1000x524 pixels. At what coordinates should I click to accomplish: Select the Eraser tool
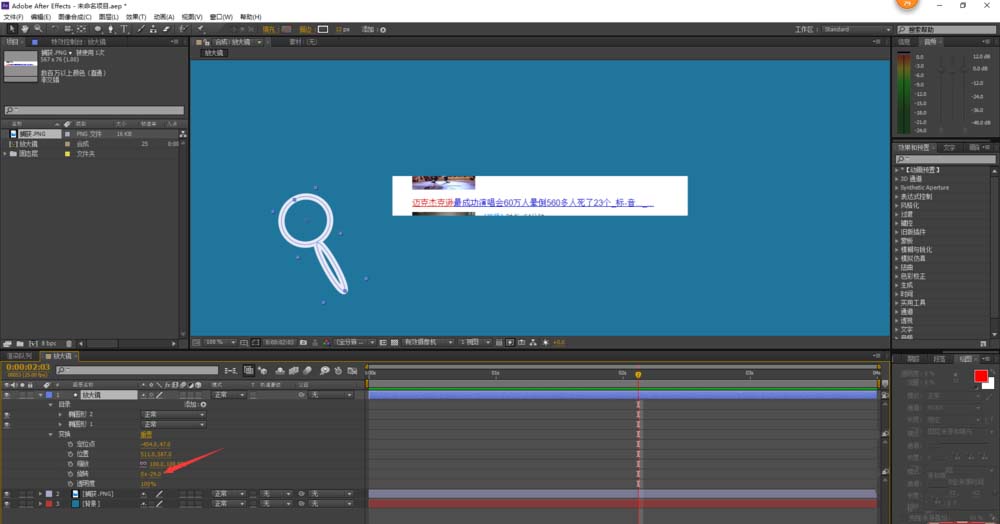[x=166, y=29]
